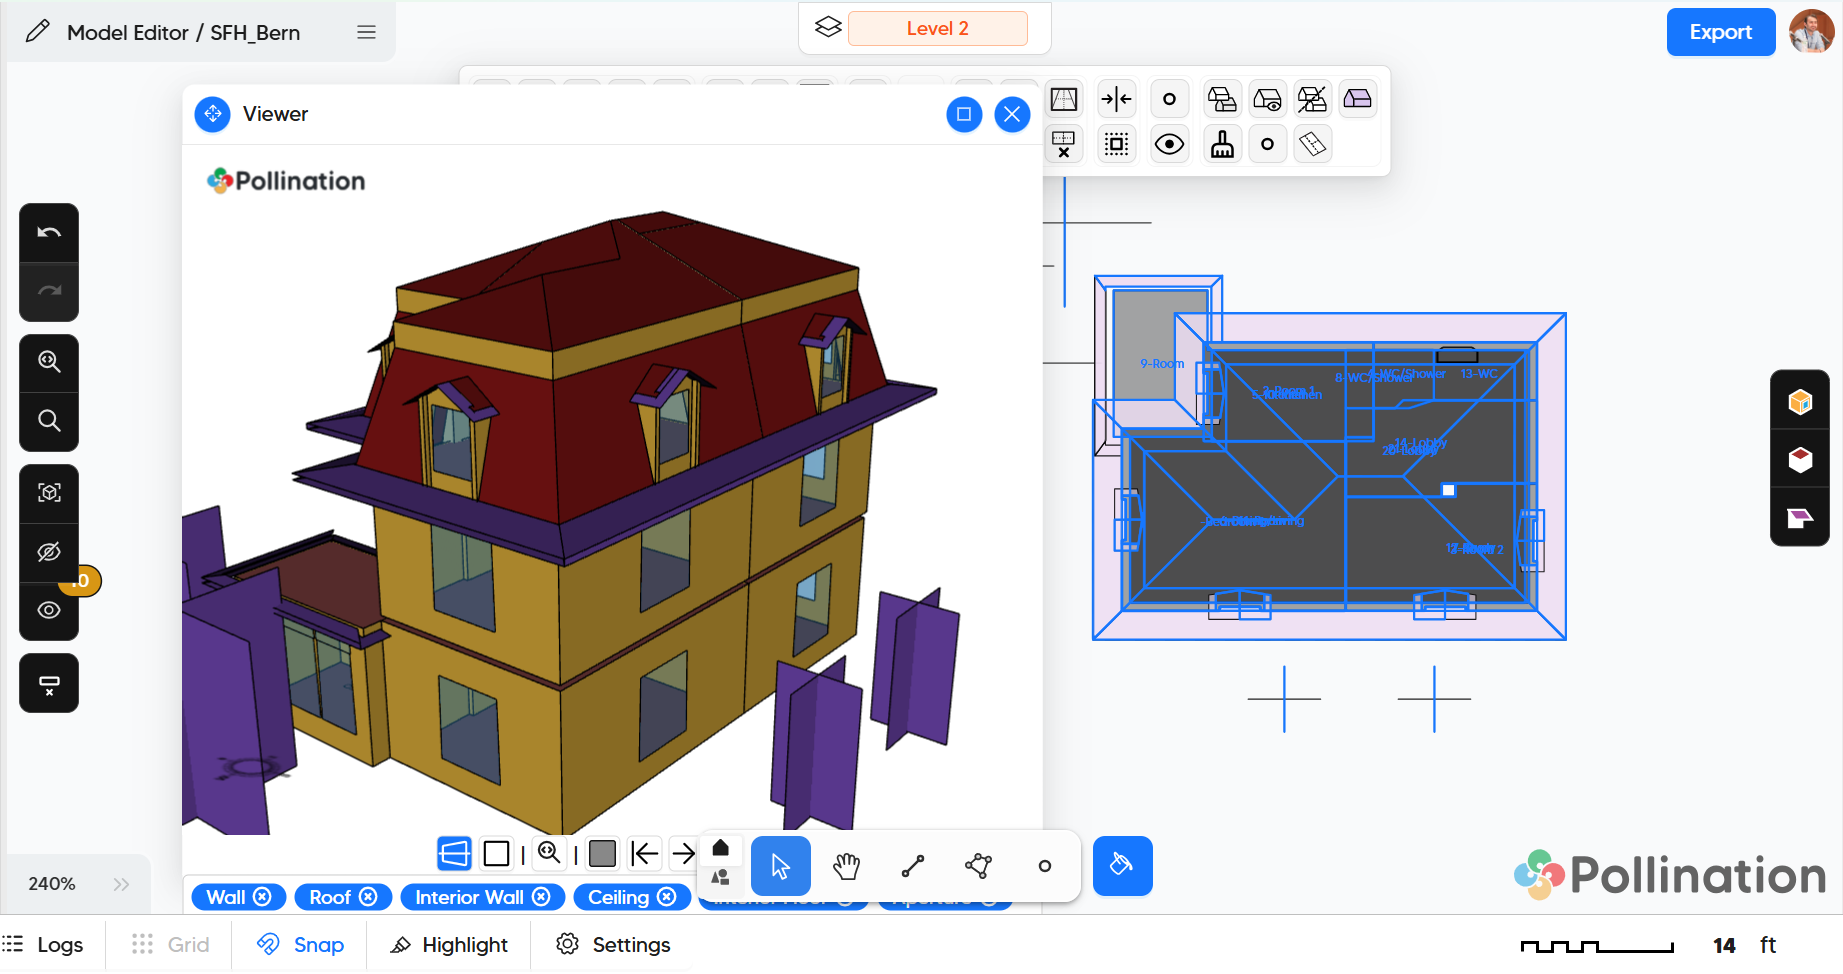This screenshot has width=1843, height=974.
Task: Open hamburger menu beside SFH_Bern
Action: point(366,33)
